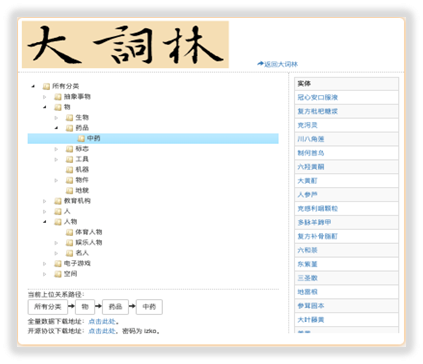Collapse the 人物 tree node
423x364 pixels.
(x=45, y=222)
